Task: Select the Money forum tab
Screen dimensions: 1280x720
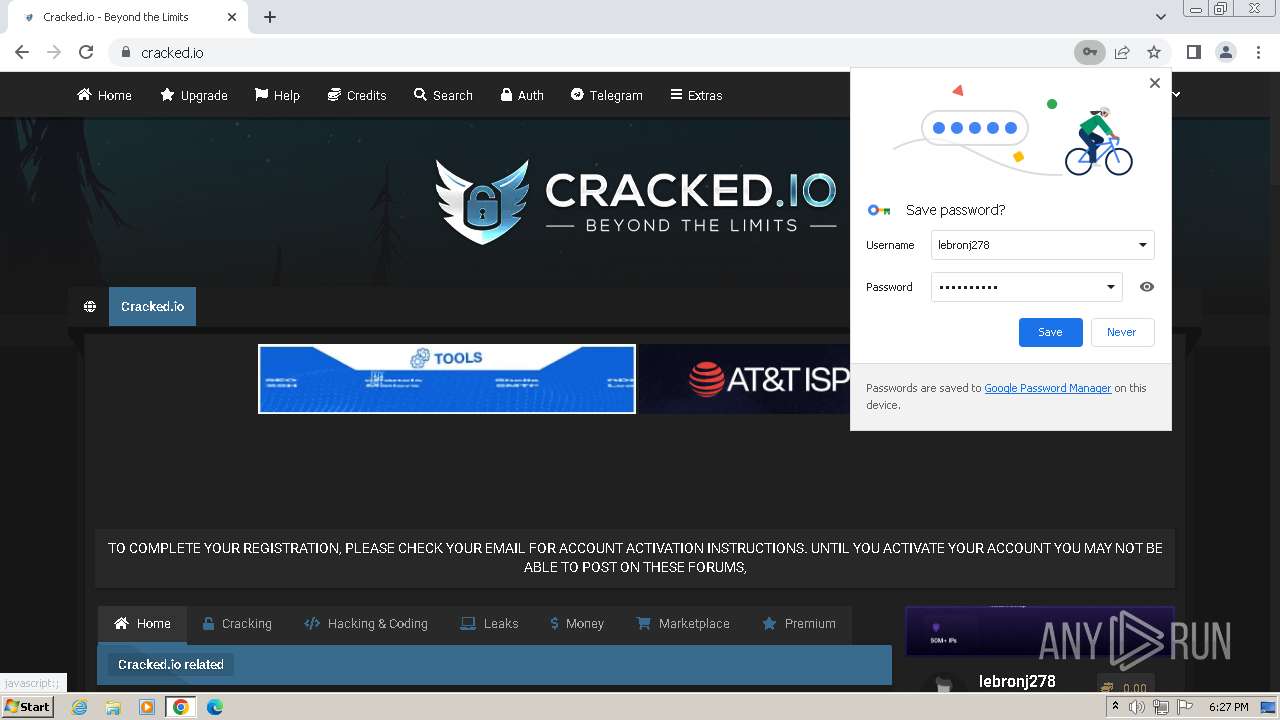Action: point(577,623)
